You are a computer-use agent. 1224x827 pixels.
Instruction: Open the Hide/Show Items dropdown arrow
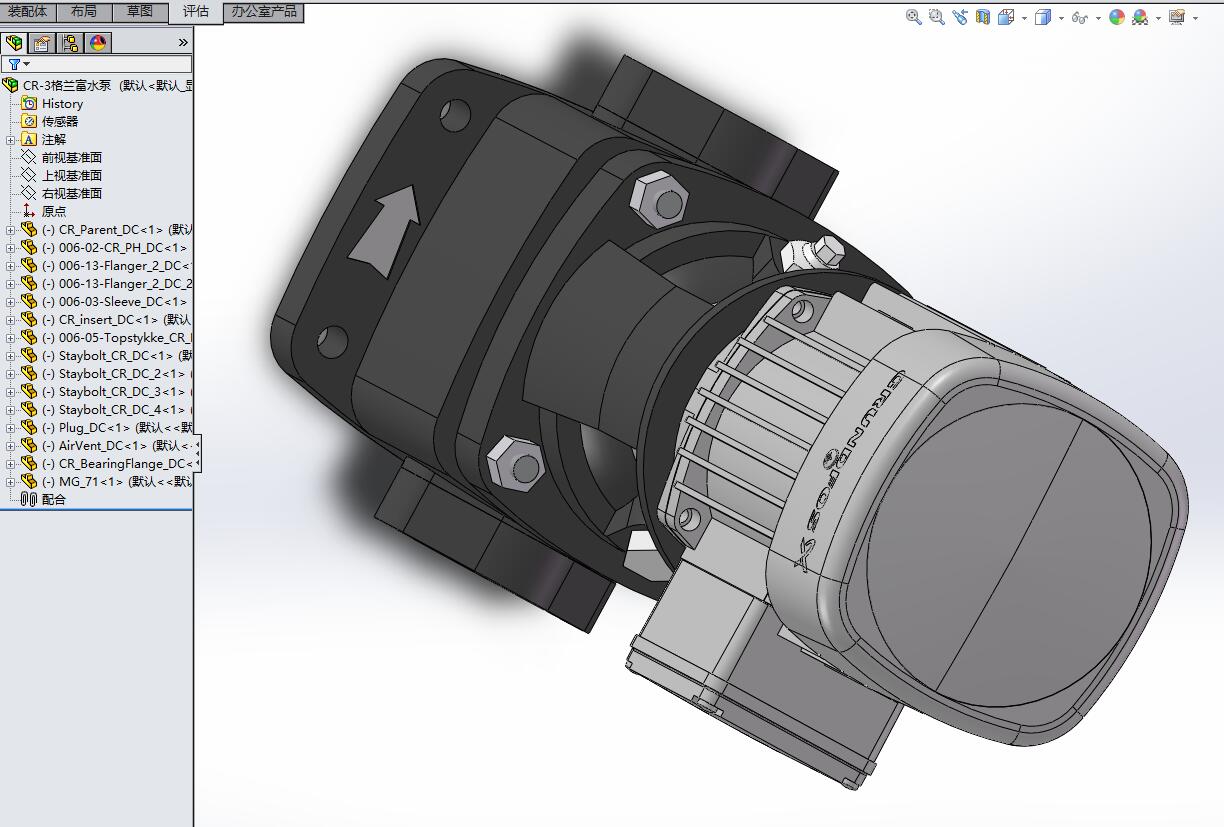1098,18
